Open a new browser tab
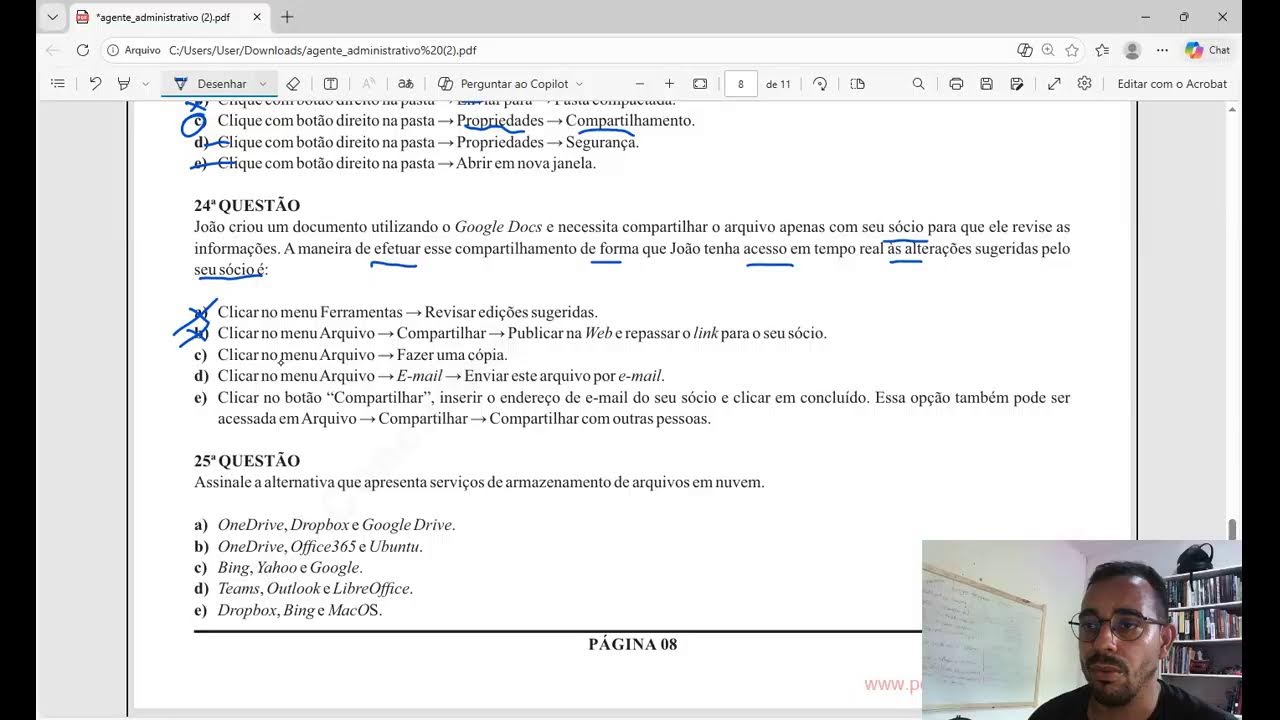 pyautogui.click(x=287, y=17)
